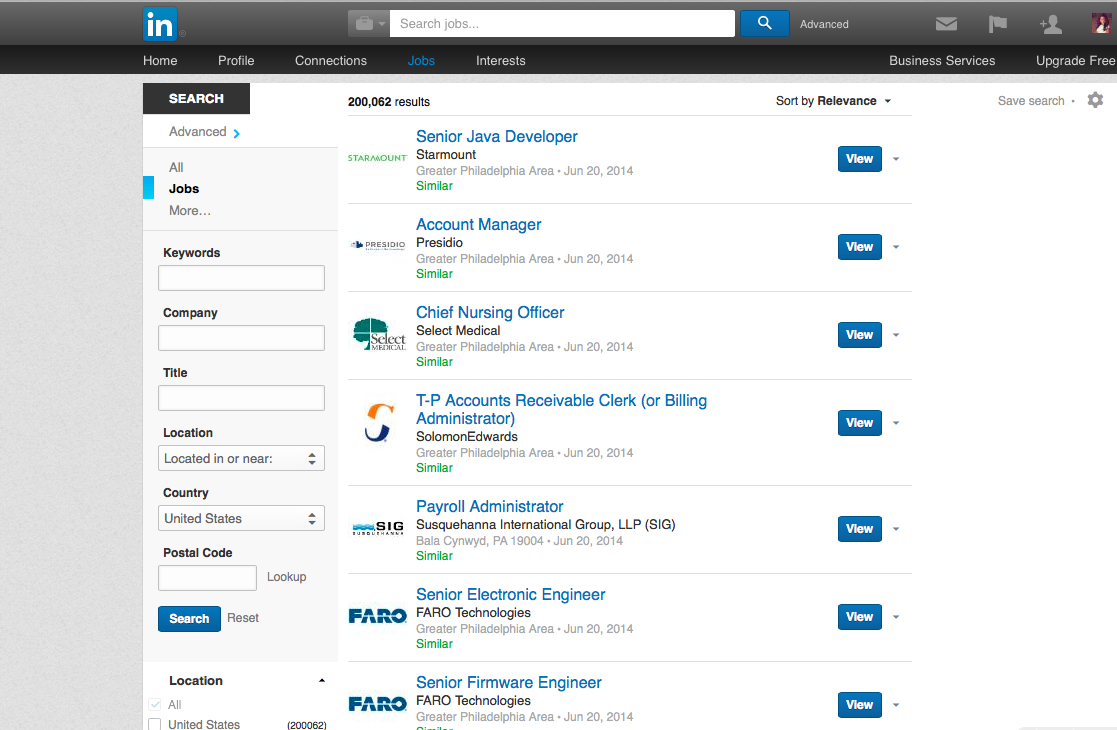This screenshot has height=730, width=1117.
Task: Open the profile photo menu
Action: (1101, 24)
